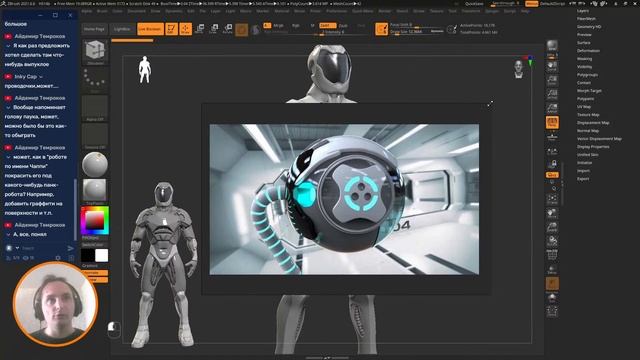
Task: Toggle the Edit mode button
Action: click(171, 29)
